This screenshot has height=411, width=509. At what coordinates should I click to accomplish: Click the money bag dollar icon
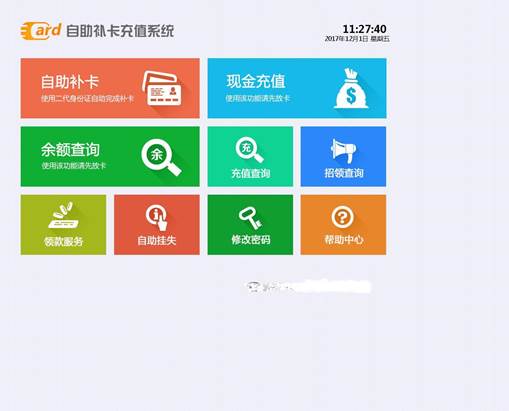tap(351, 88)
